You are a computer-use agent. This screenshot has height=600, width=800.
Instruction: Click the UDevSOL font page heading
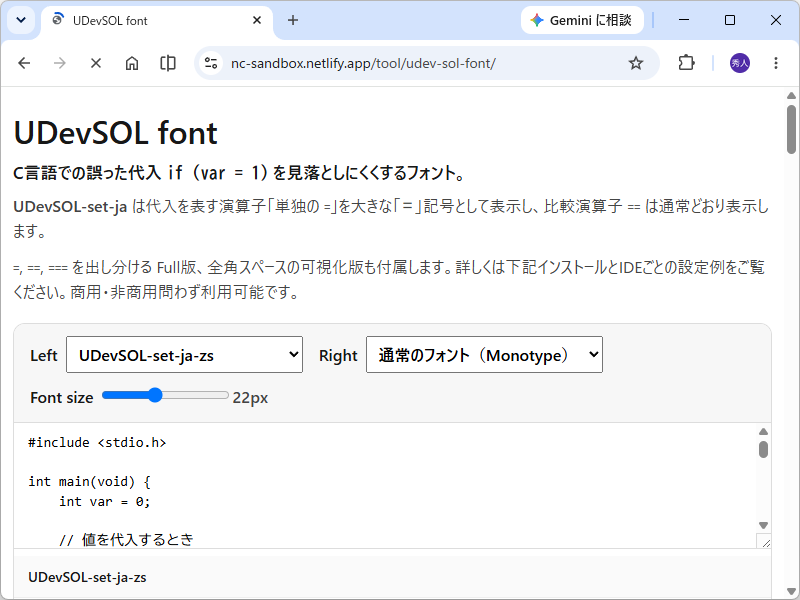point(115,134)
